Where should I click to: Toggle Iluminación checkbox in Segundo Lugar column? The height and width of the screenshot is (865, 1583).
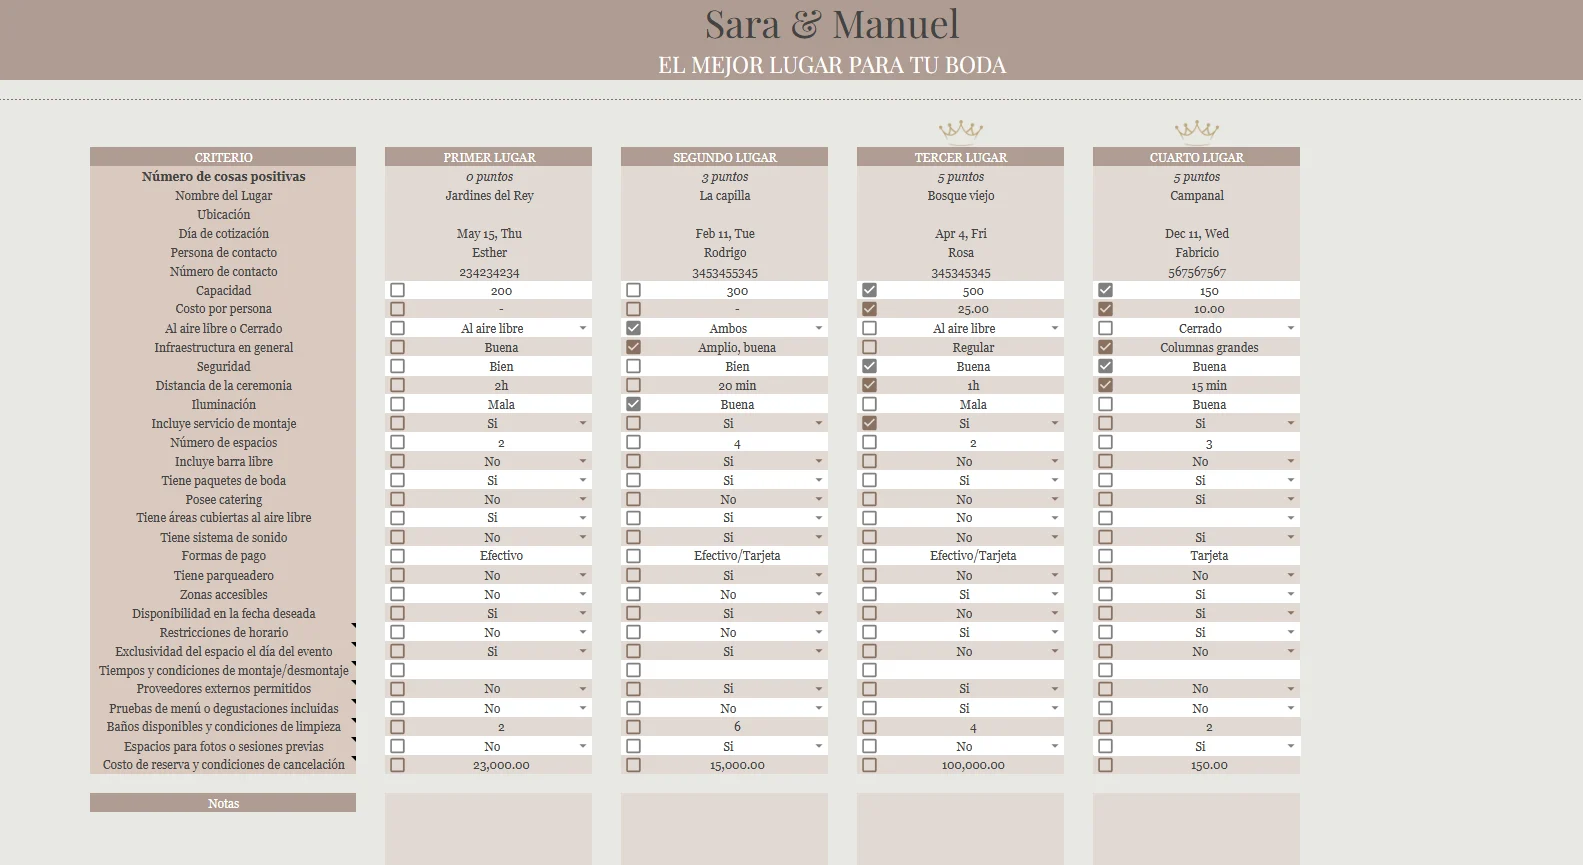pos(633,404)
